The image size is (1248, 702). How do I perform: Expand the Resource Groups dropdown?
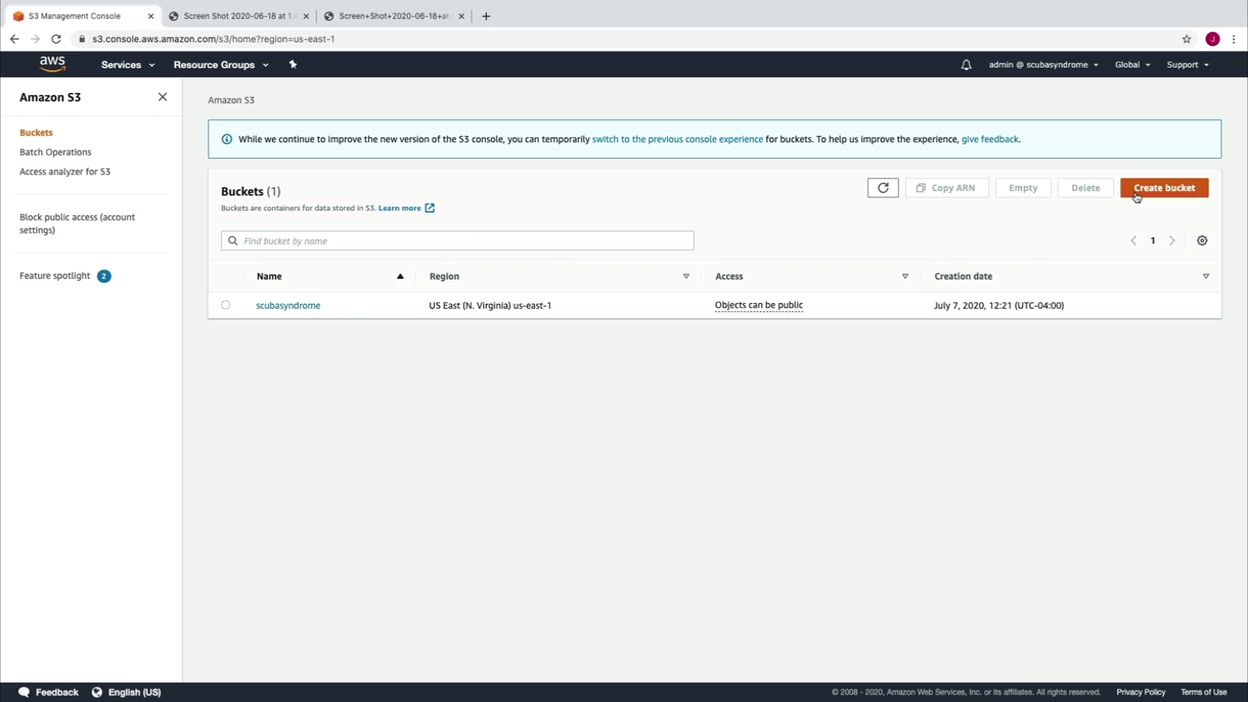(x=221, y=65)
